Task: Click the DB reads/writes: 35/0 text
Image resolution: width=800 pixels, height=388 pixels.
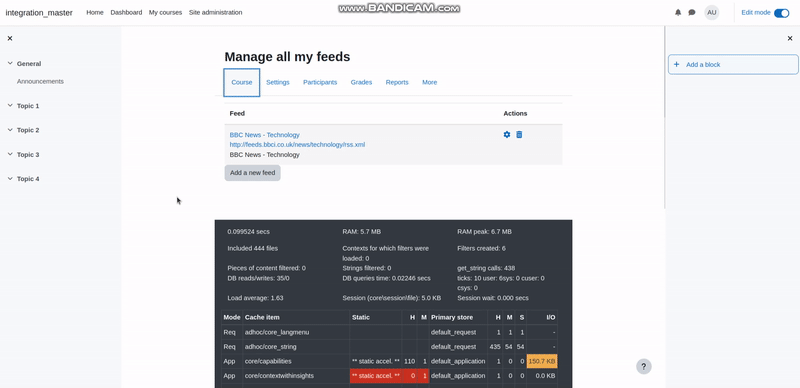Action: (258, 278)
